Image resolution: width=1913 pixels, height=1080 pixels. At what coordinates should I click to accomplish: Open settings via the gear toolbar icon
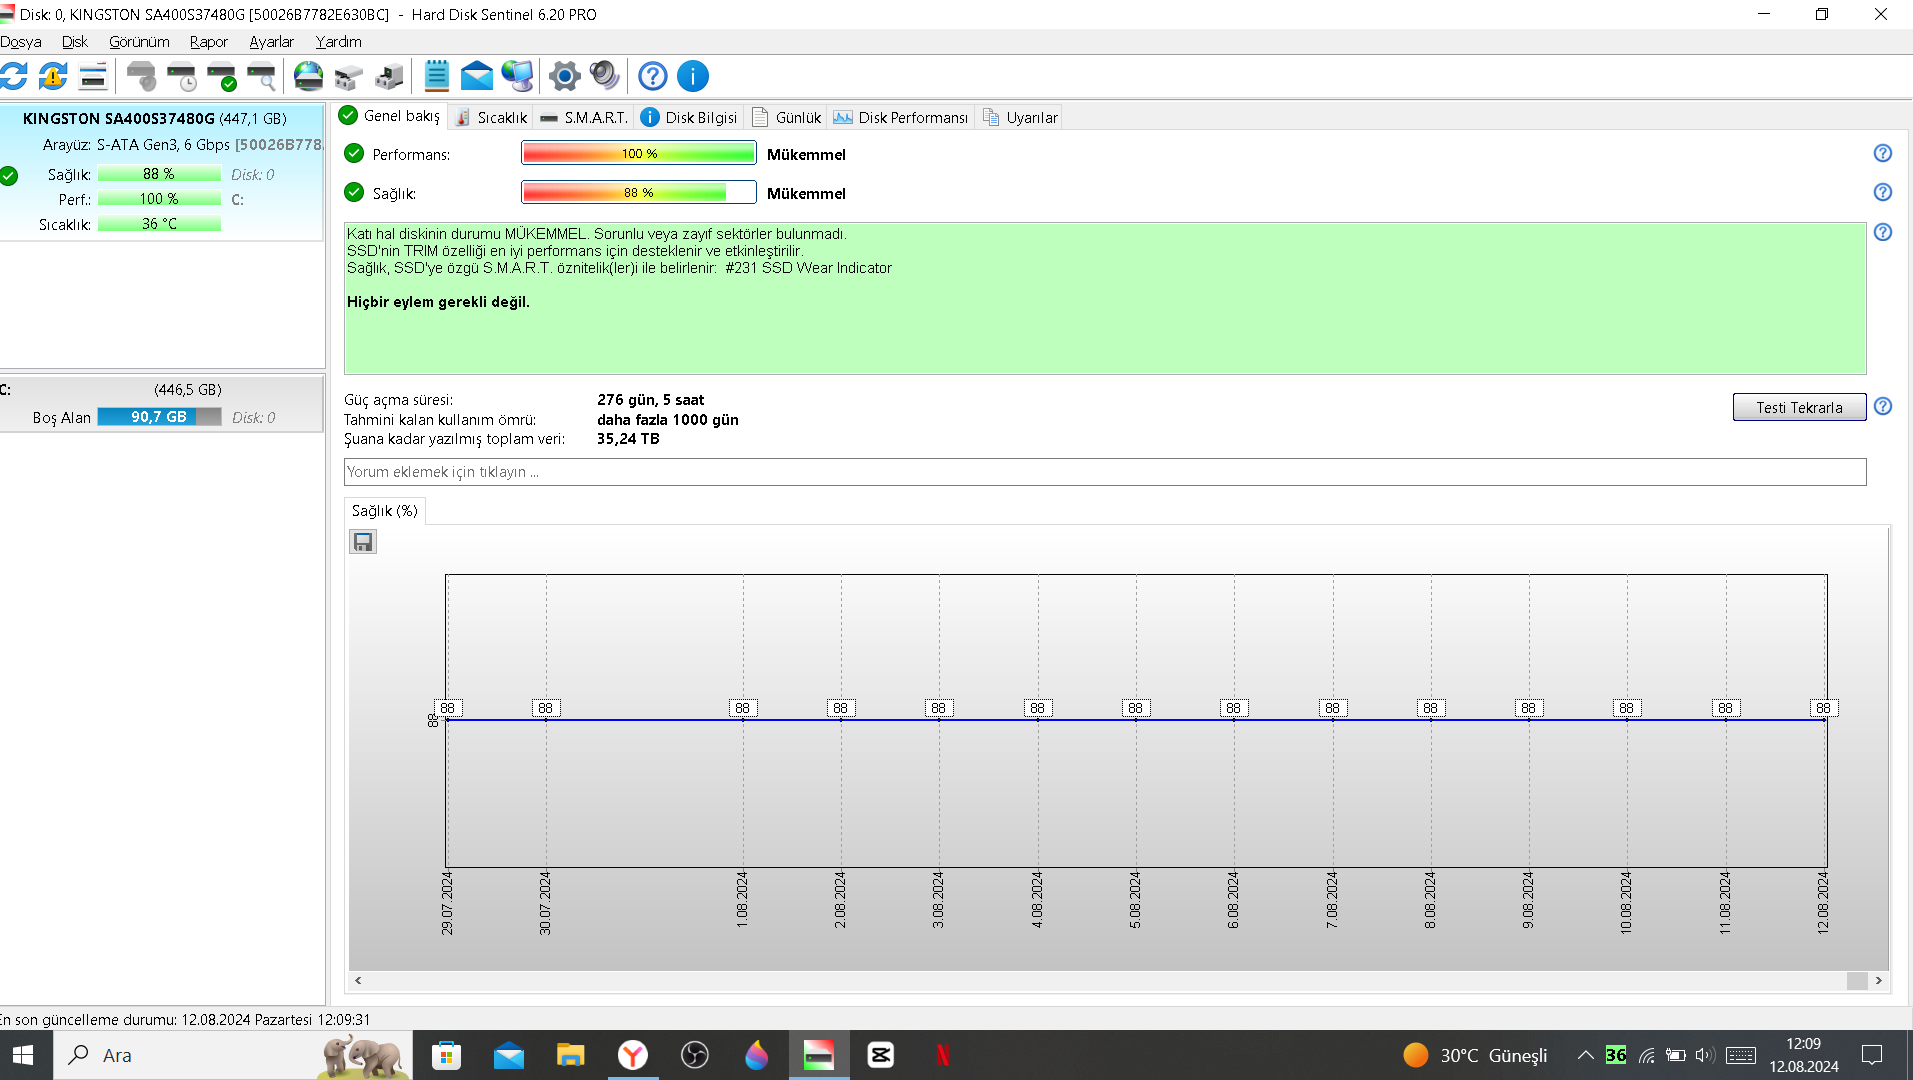click(564, 76)
